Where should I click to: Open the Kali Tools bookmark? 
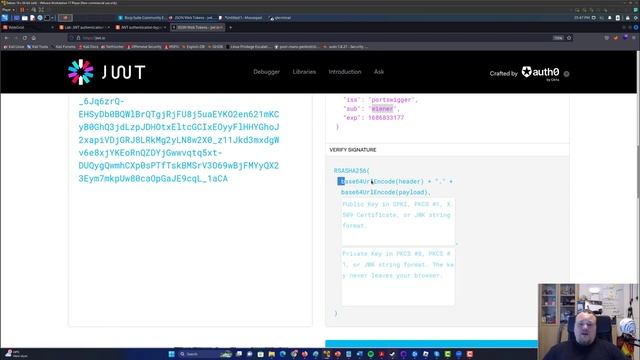pyautogui.click(x=38, y=47)
